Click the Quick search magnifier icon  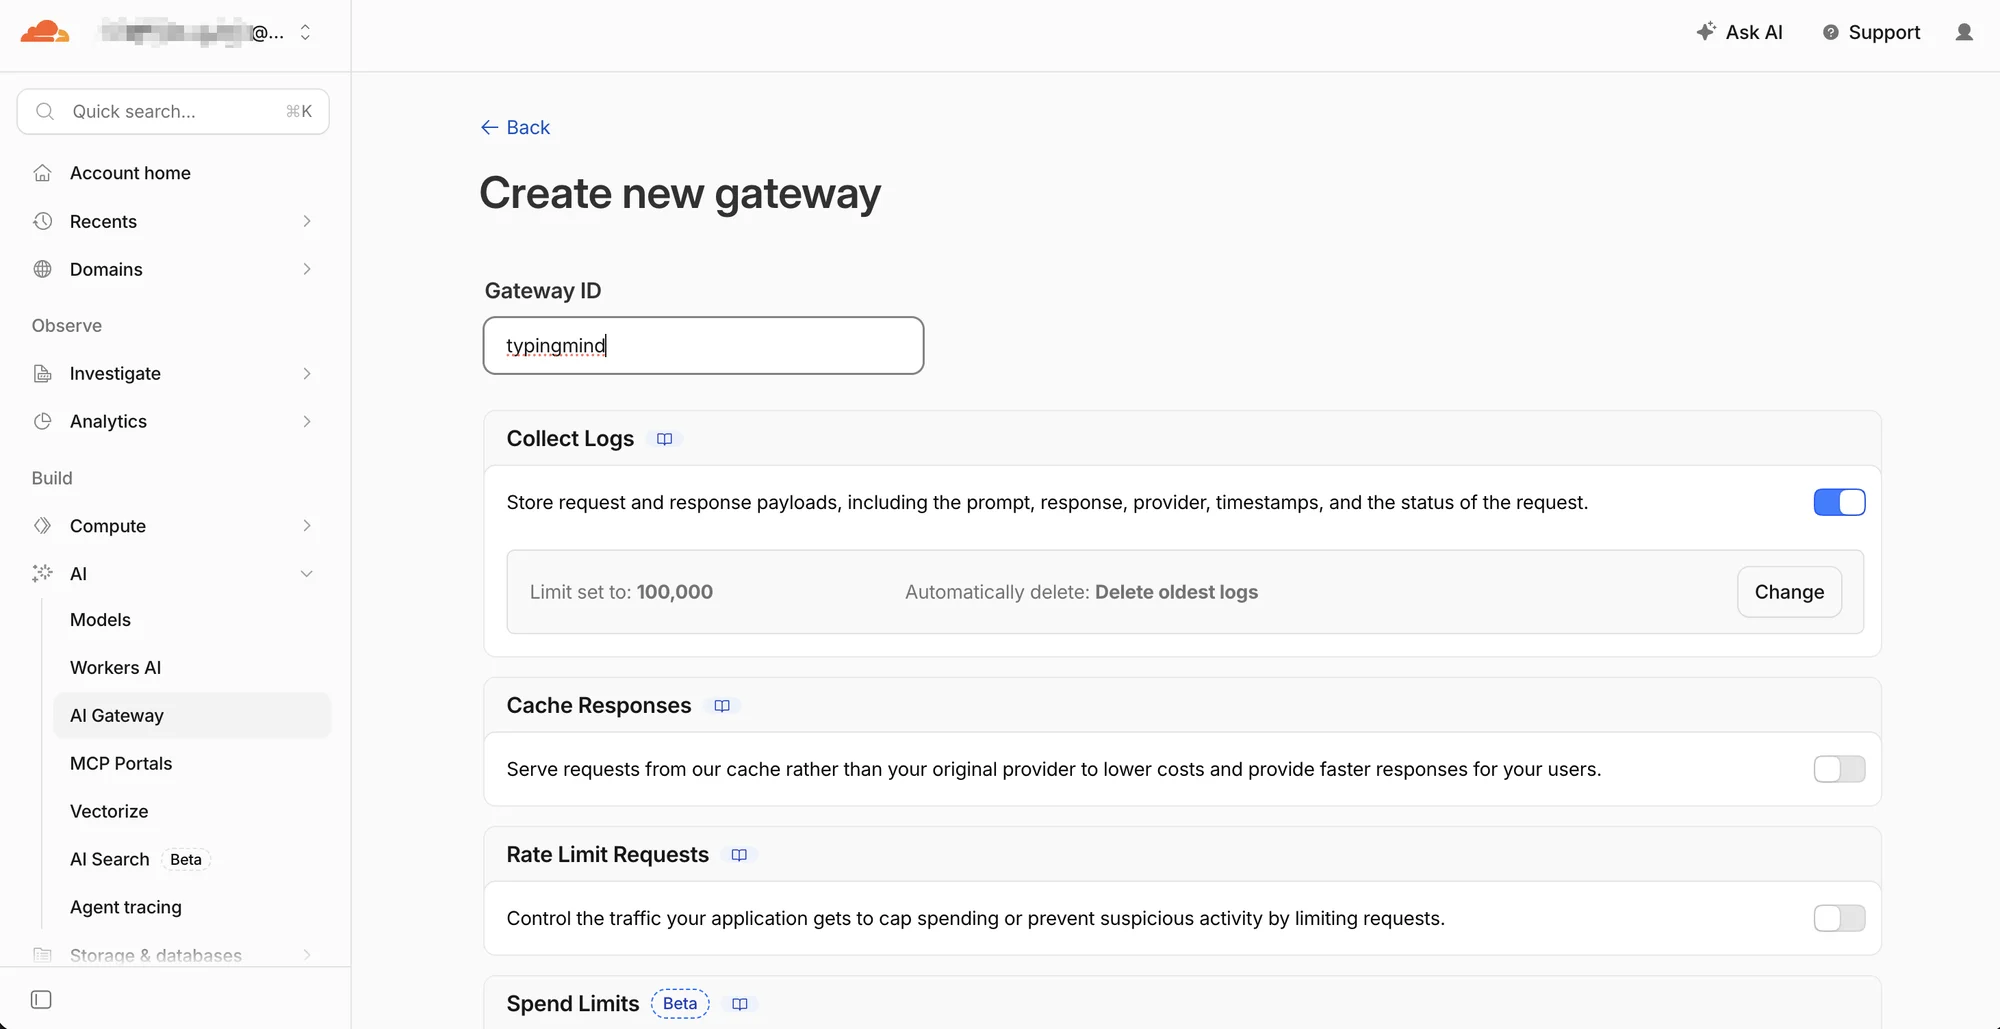coord(45,111)
